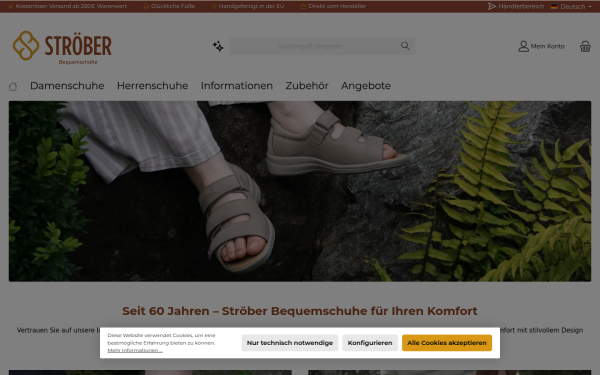Image resolution: width=600 pixels, height=375 pixels.
Task: Open the Herrenschuhe menu
Action: click(152, 86)
